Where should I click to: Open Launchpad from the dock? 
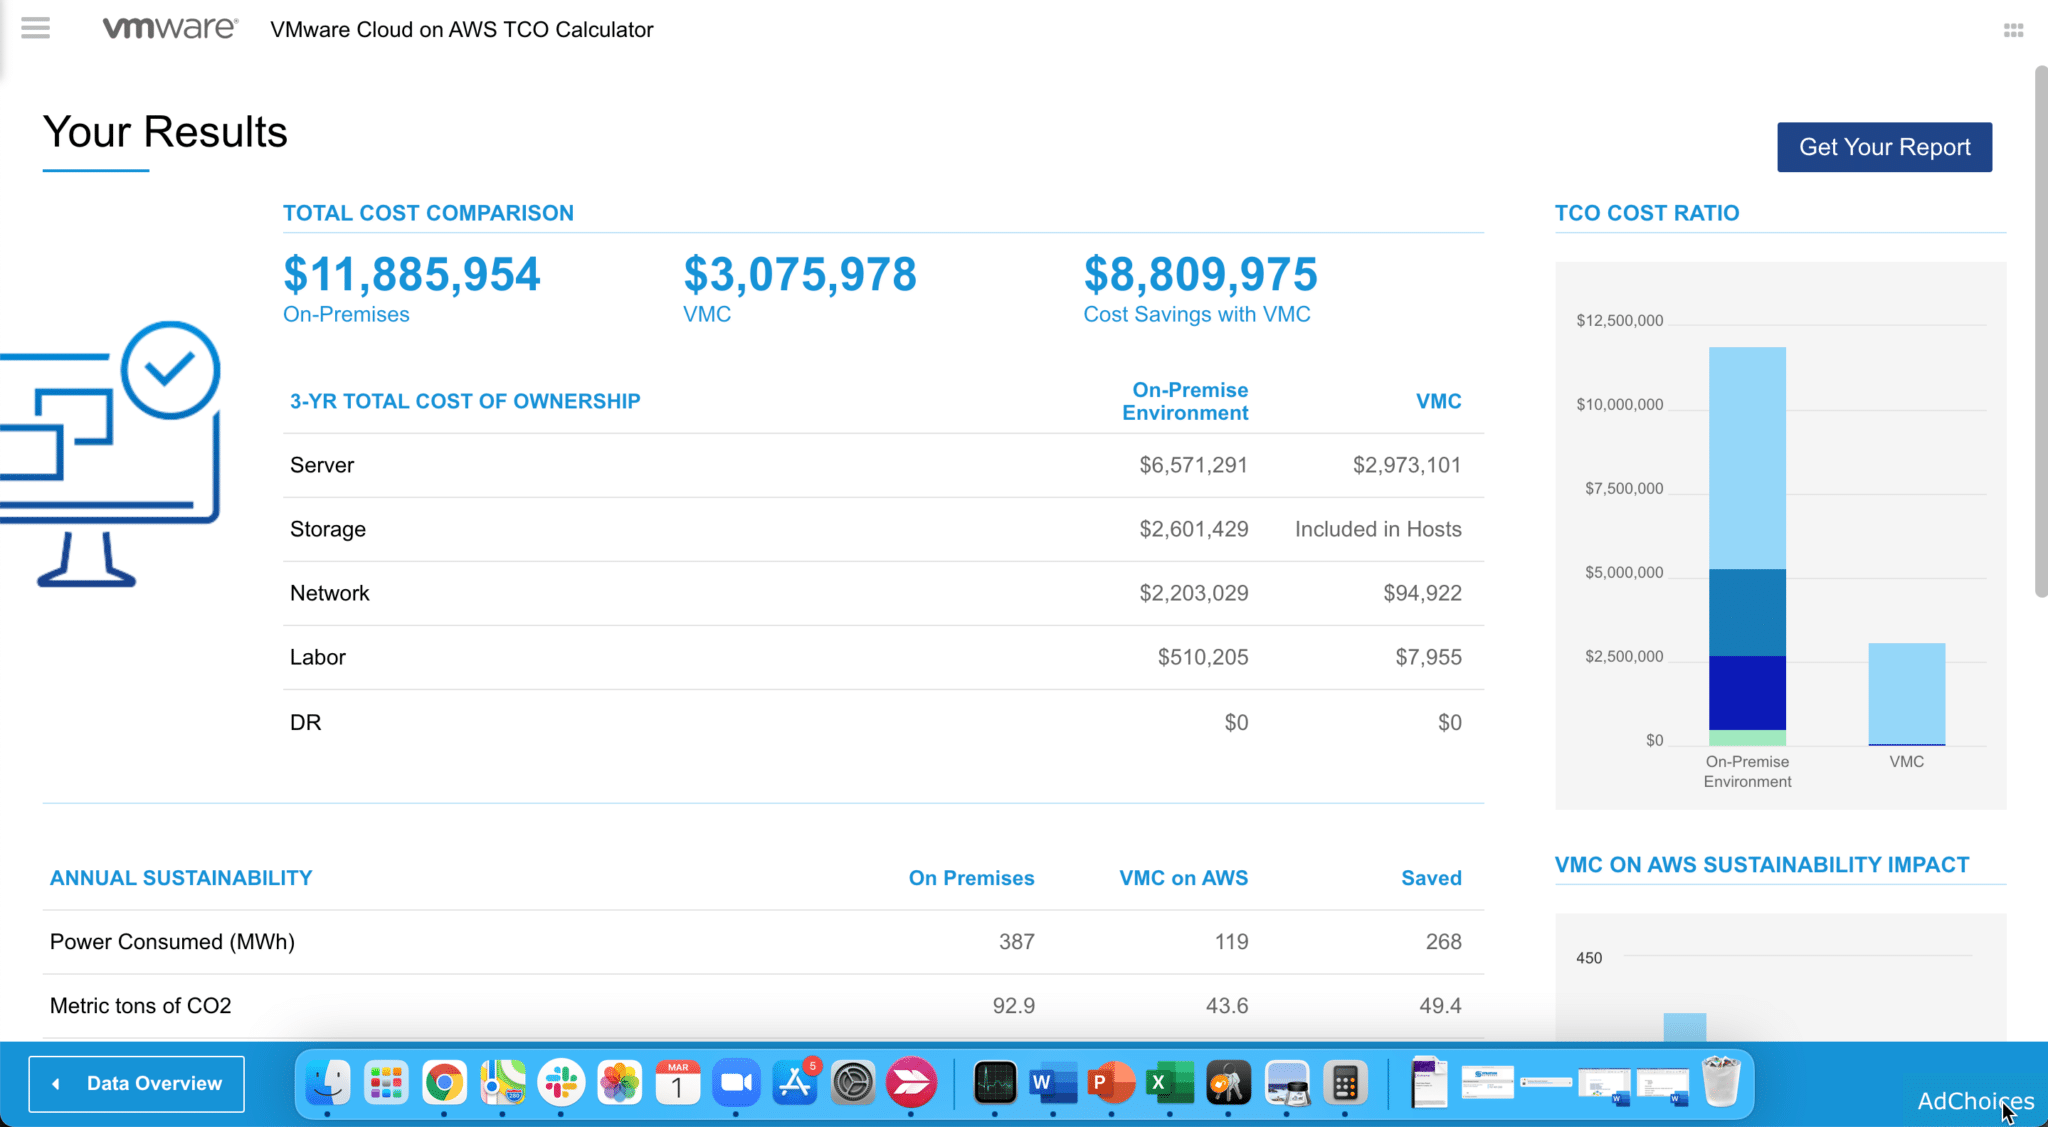tap(386, 1082)
